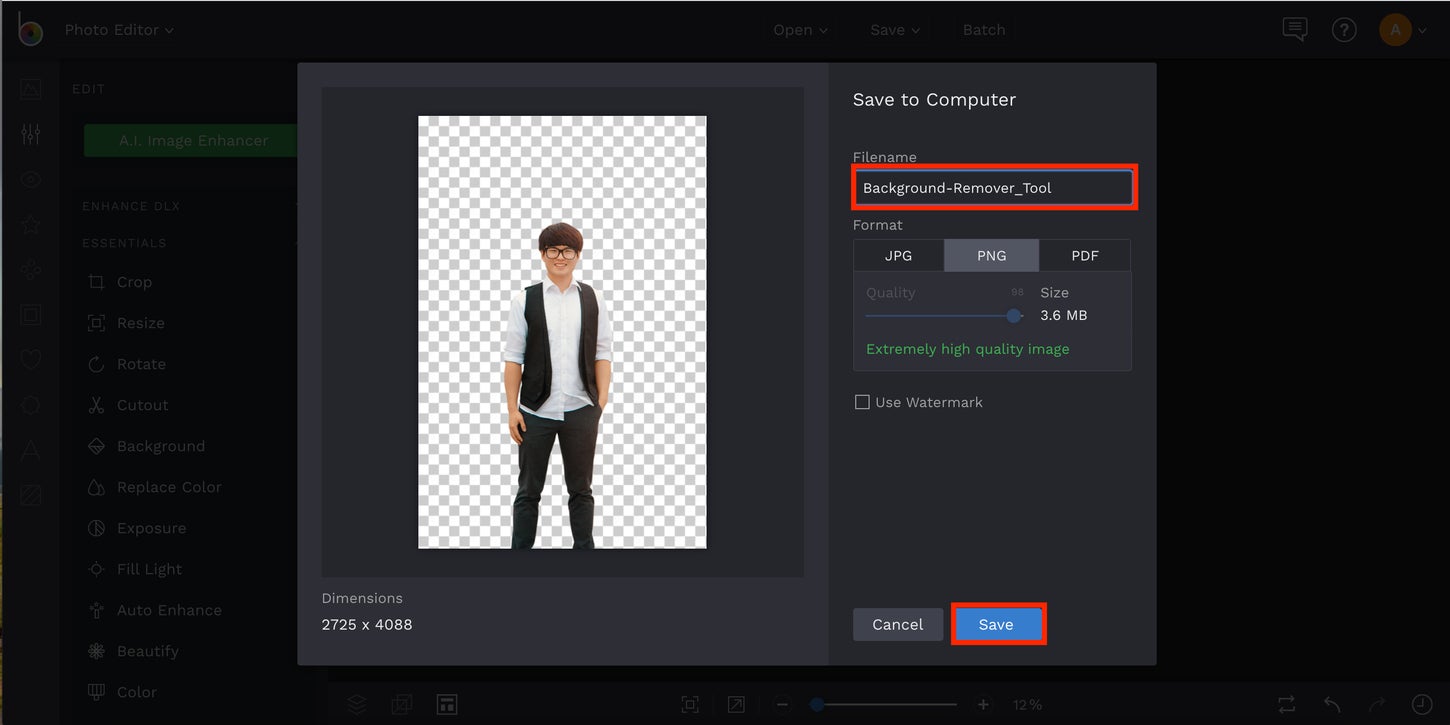Open the Batch menu item

(983, 29)
